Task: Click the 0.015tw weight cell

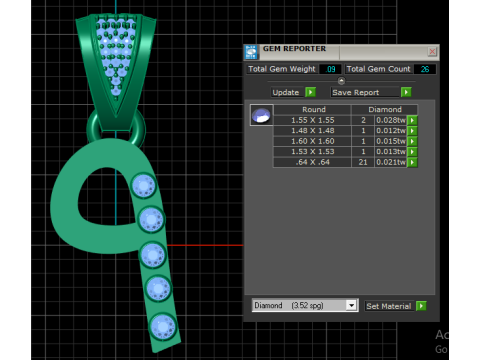Action: (391, 141)
